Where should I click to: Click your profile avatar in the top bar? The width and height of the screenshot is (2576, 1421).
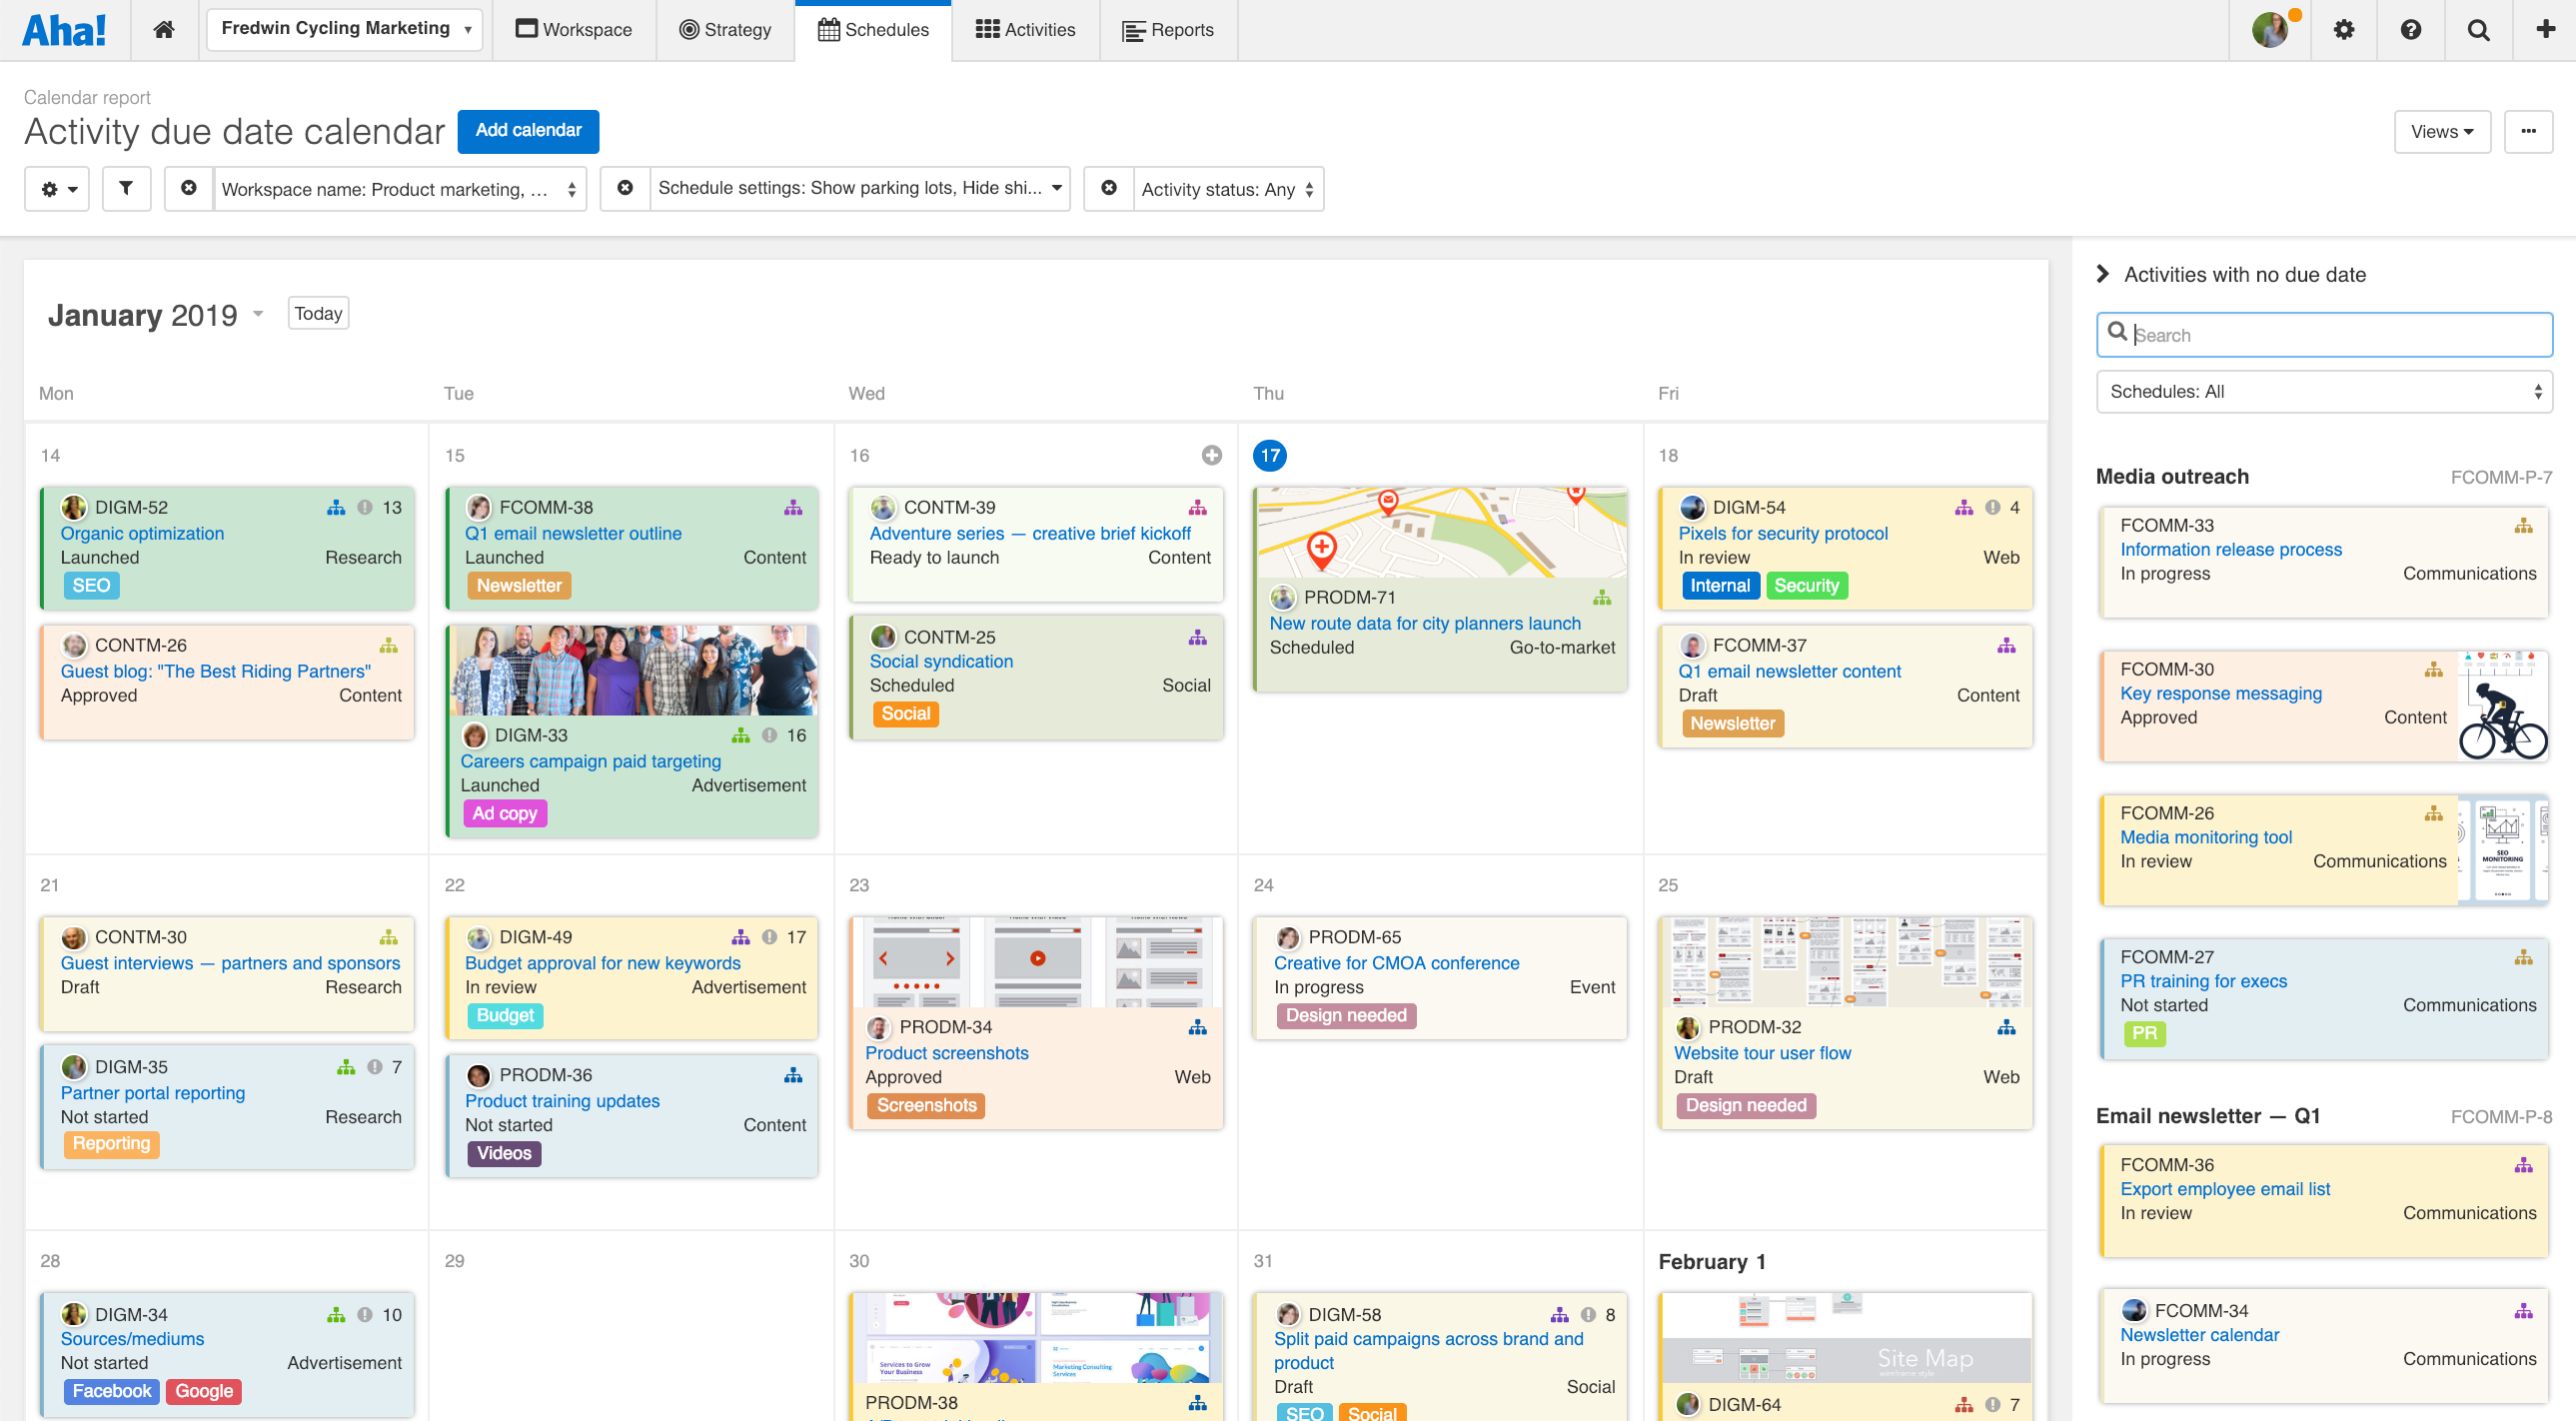tap(2270, 29)
